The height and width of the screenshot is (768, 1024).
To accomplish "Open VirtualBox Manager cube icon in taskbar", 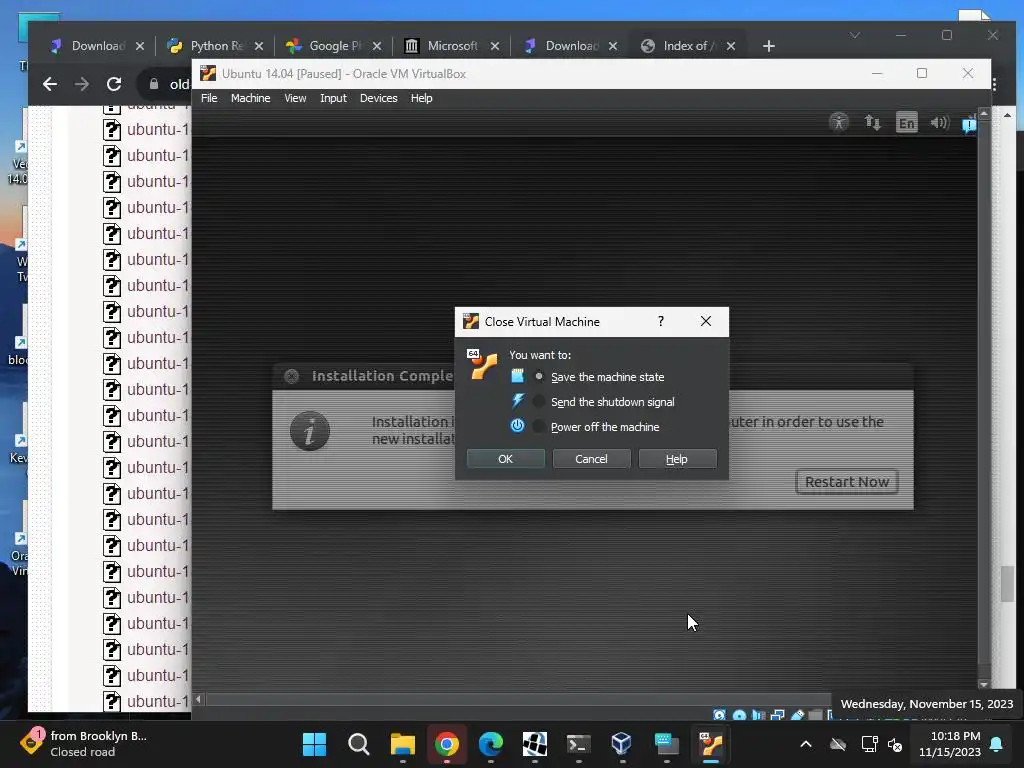I will click(622, 744).
